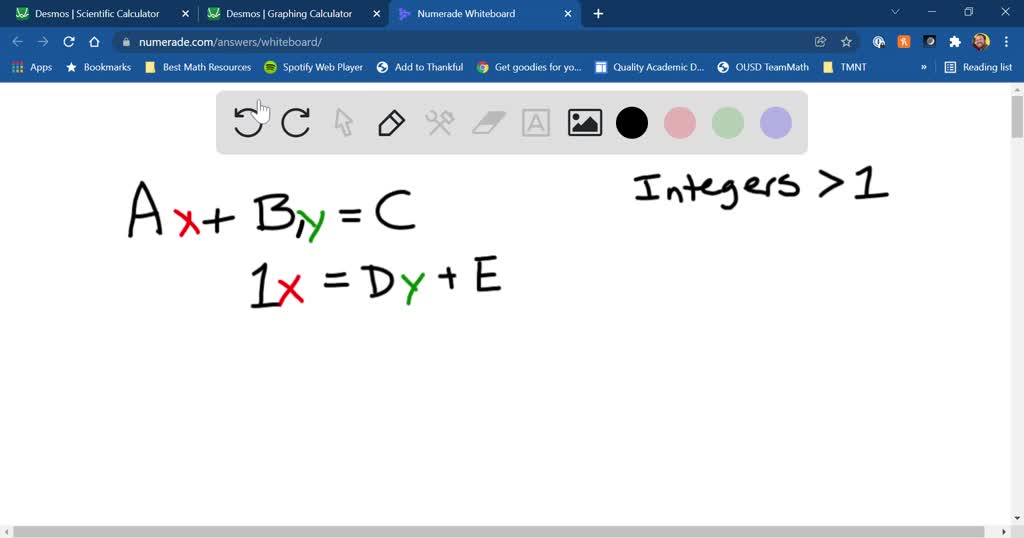Show hidden bookmarks with double chevron
This screenshot has width=1024, height=538.
click(x=923, y=67)
